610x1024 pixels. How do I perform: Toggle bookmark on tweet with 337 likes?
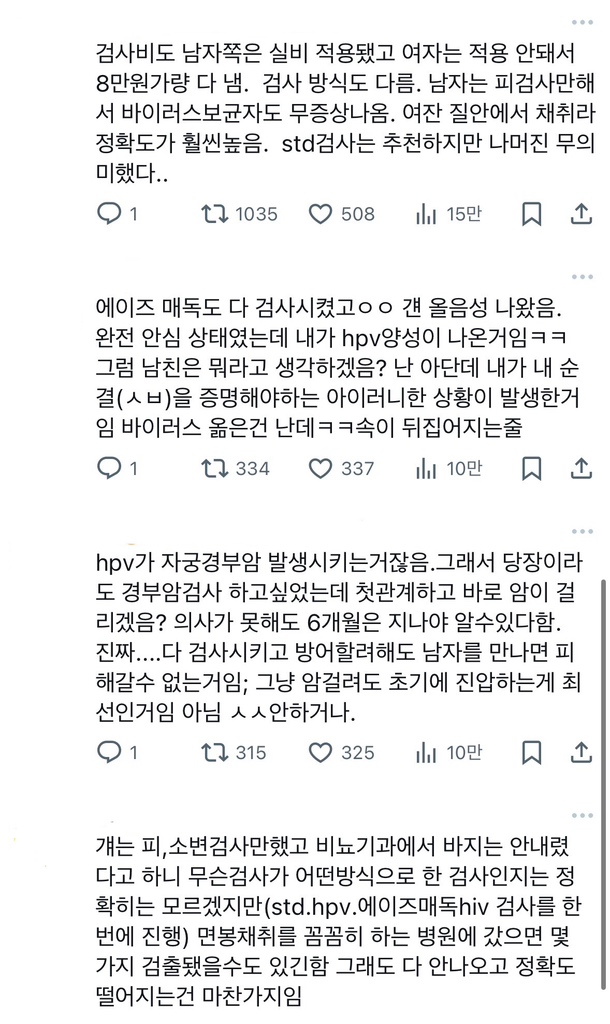click(x=532, y=467)
